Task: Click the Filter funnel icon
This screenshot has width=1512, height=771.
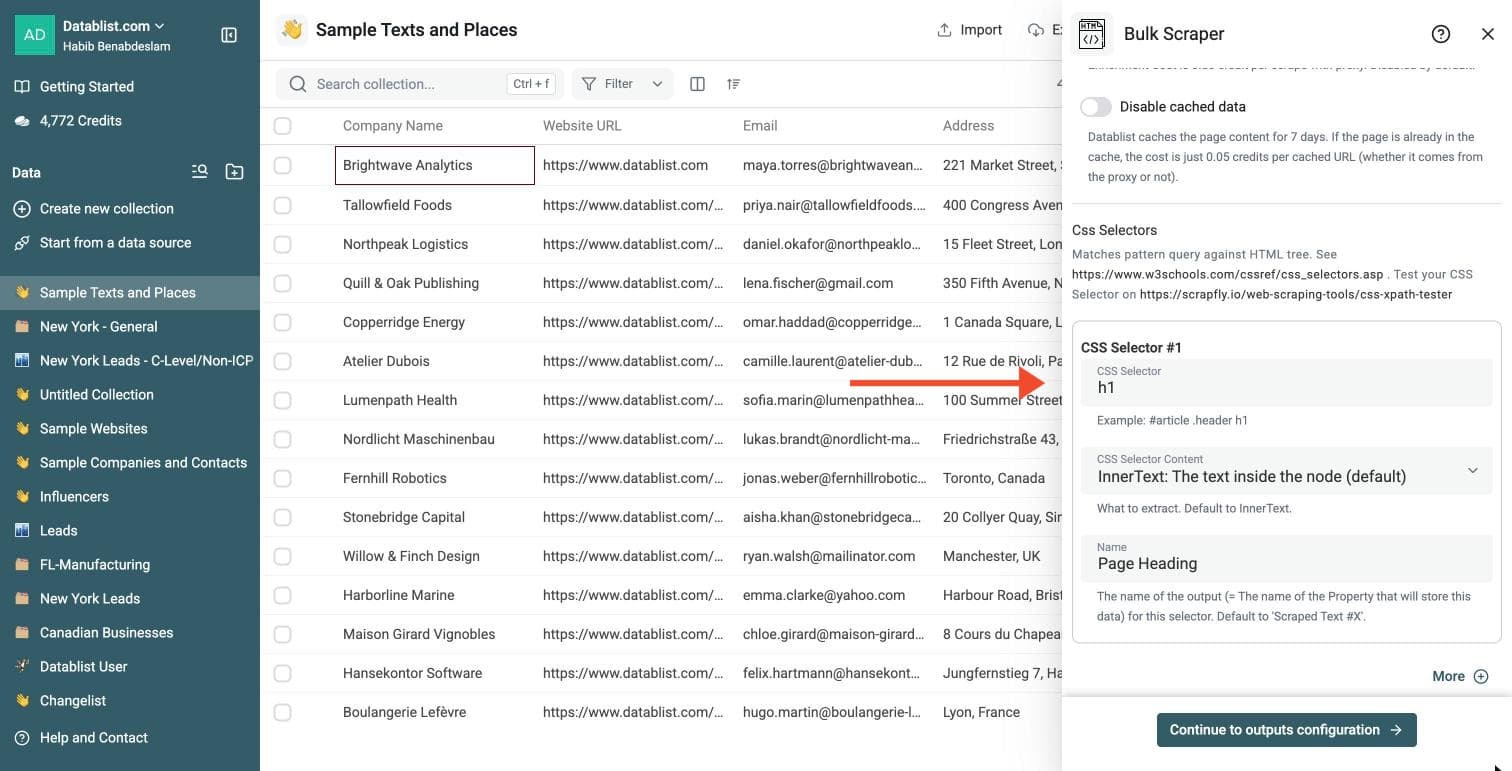Action: point(589,84)
